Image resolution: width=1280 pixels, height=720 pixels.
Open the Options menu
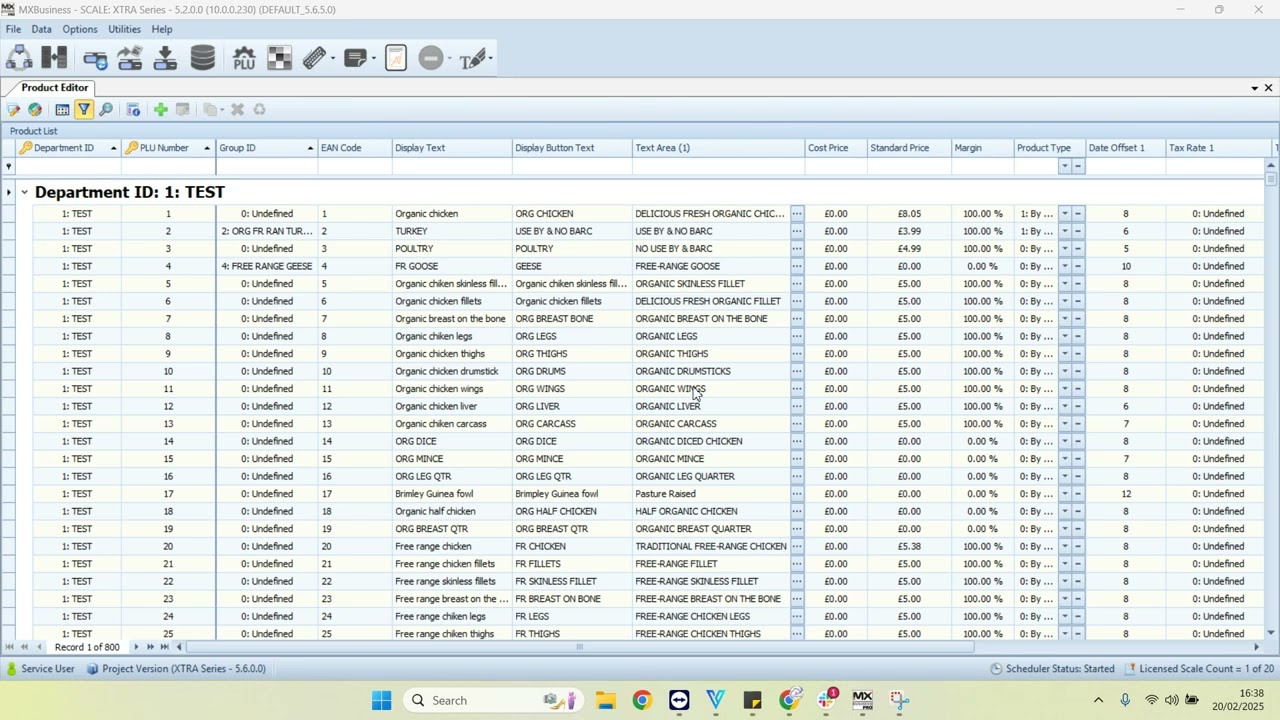[x=80, y=29]
